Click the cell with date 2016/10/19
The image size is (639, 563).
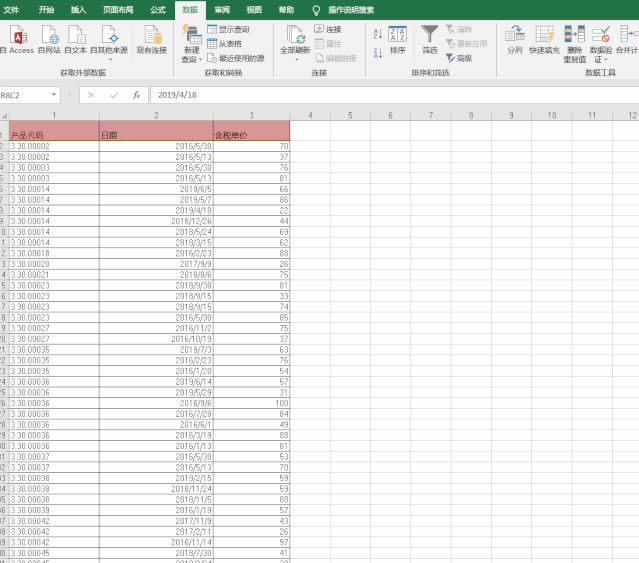156,339
